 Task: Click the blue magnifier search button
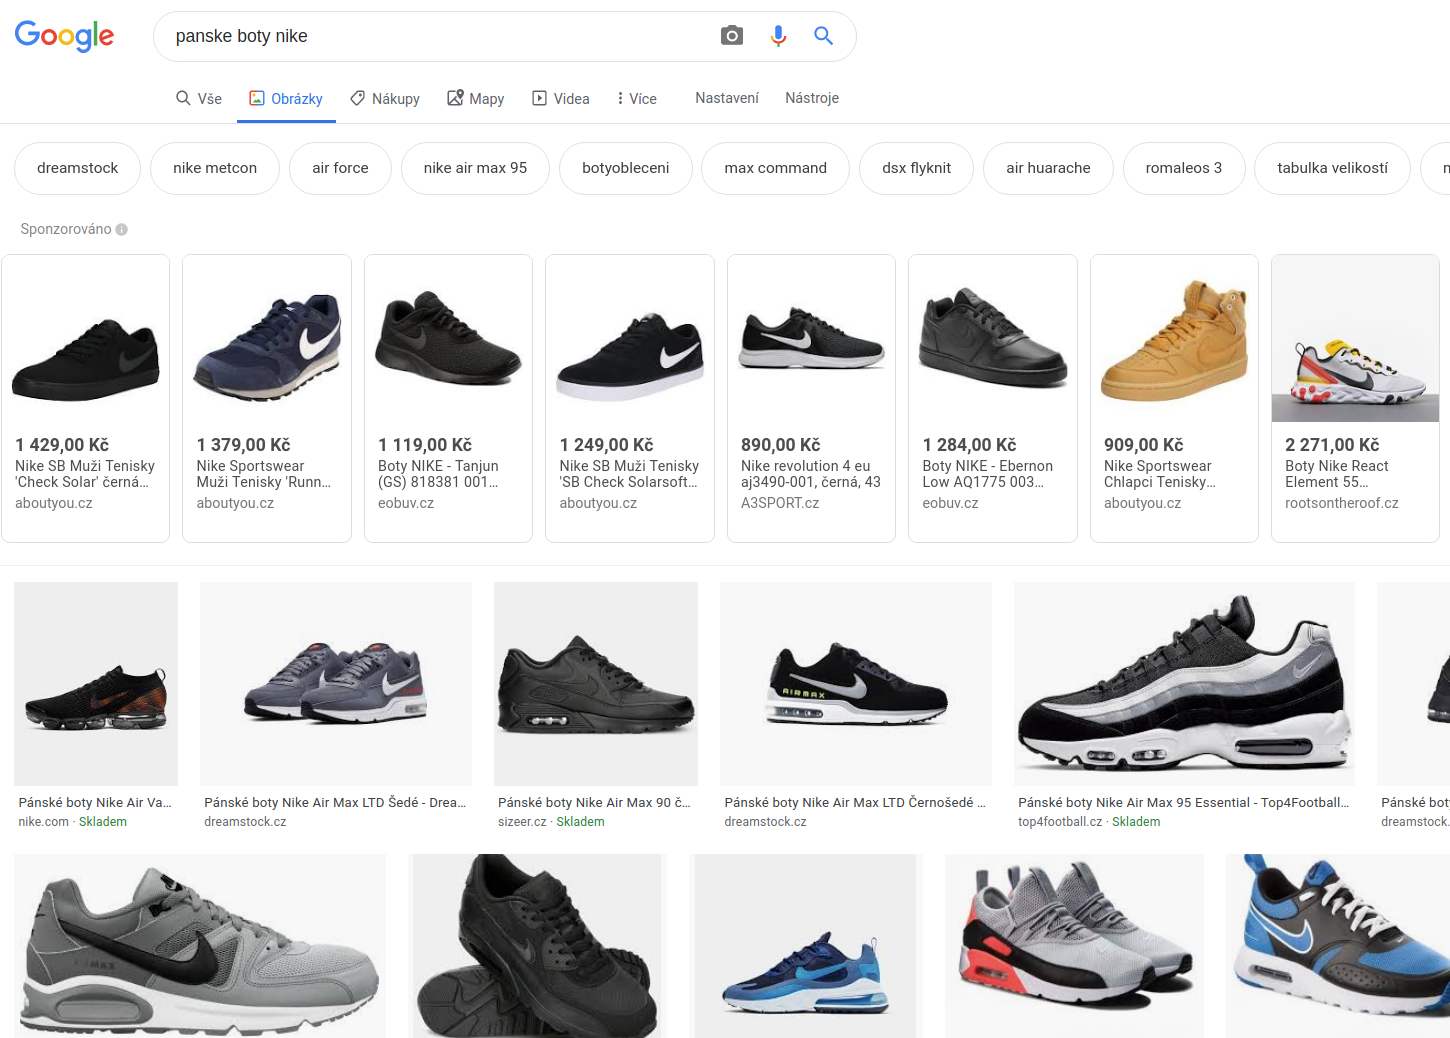pos(823,36)
